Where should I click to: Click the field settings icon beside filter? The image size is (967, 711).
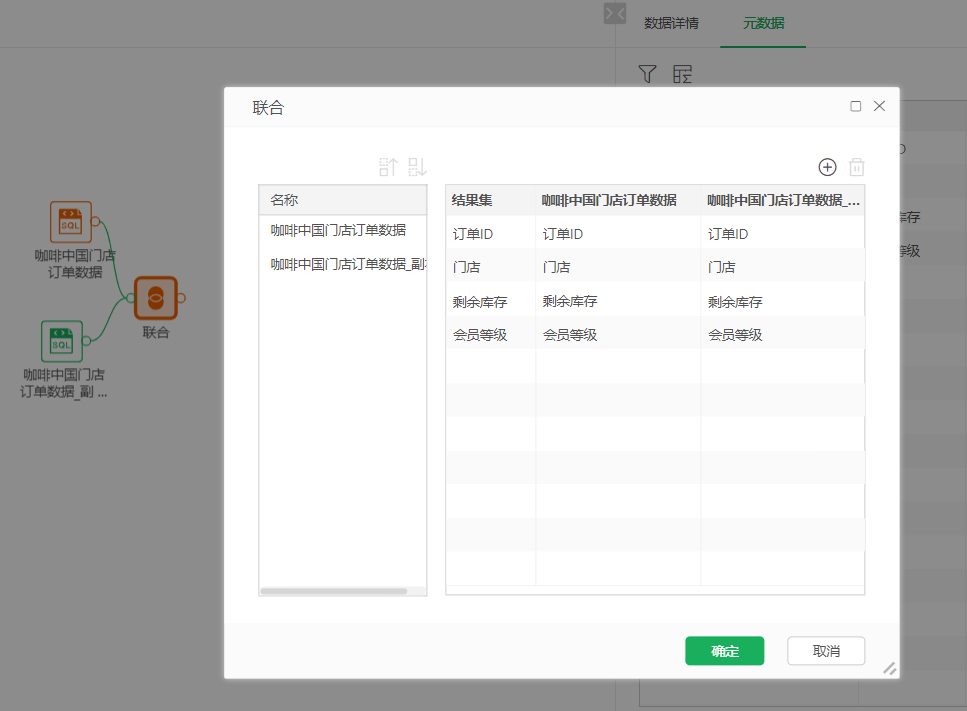(x=682, y=74)
